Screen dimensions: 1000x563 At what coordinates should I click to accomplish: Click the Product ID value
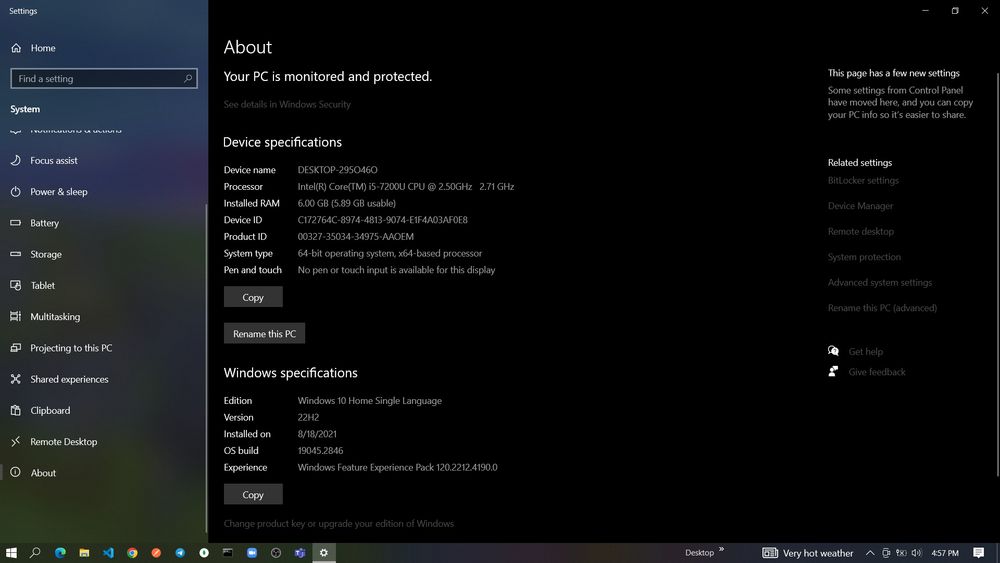[355, 237]
